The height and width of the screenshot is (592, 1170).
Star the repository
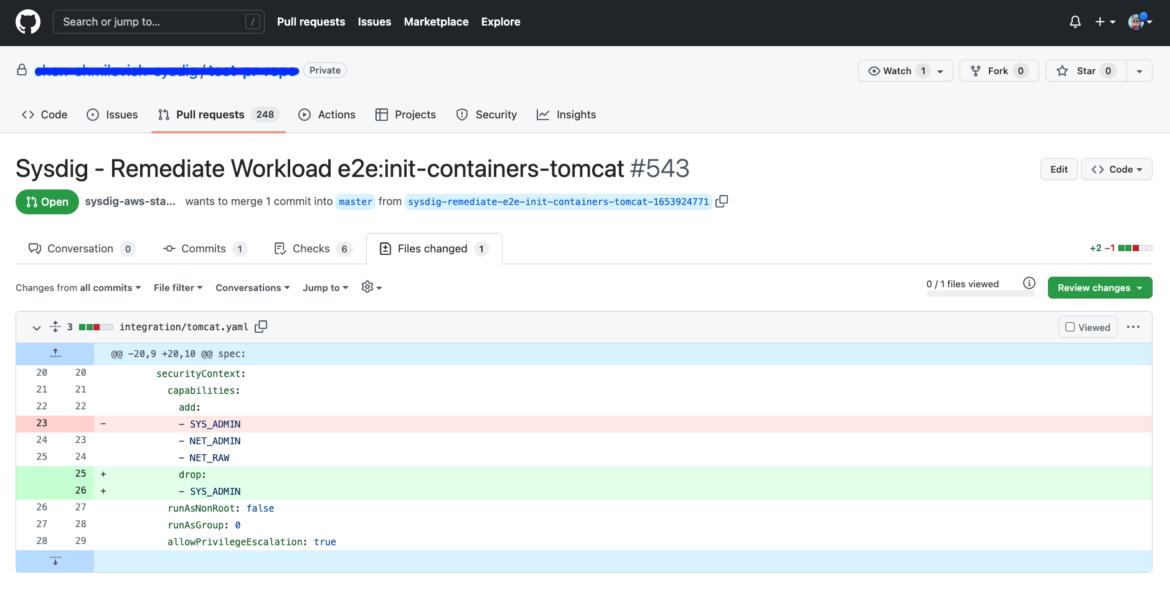tap(1086, 71)
